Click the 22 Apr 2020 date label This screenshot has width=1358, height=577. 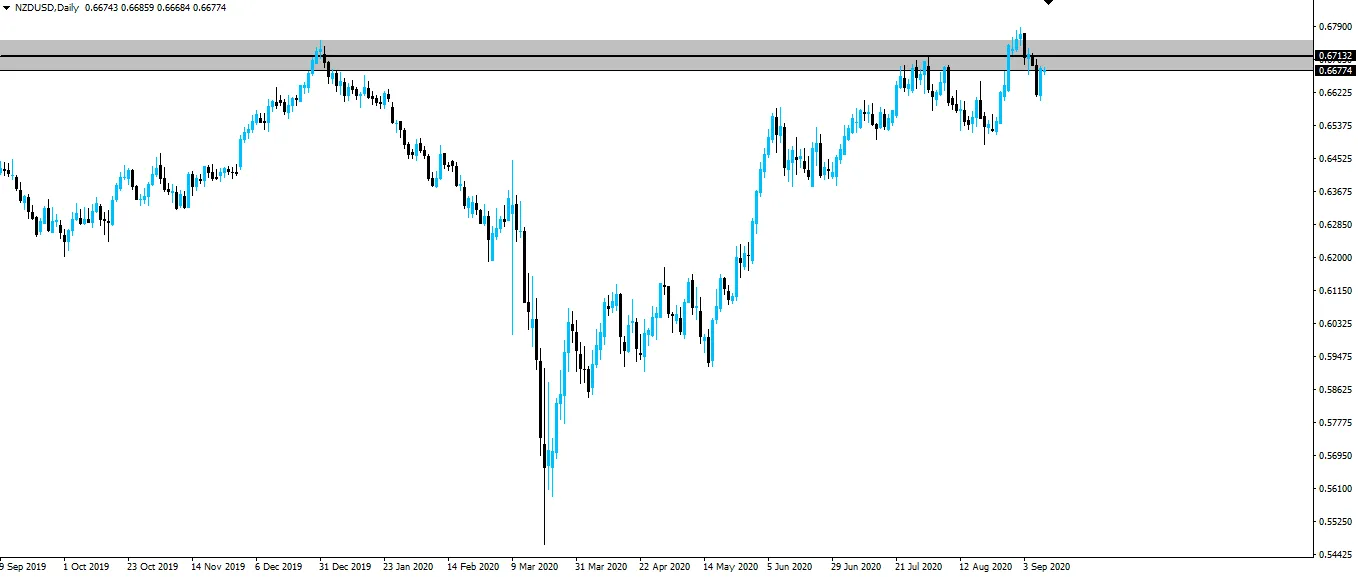pos(664,566)
